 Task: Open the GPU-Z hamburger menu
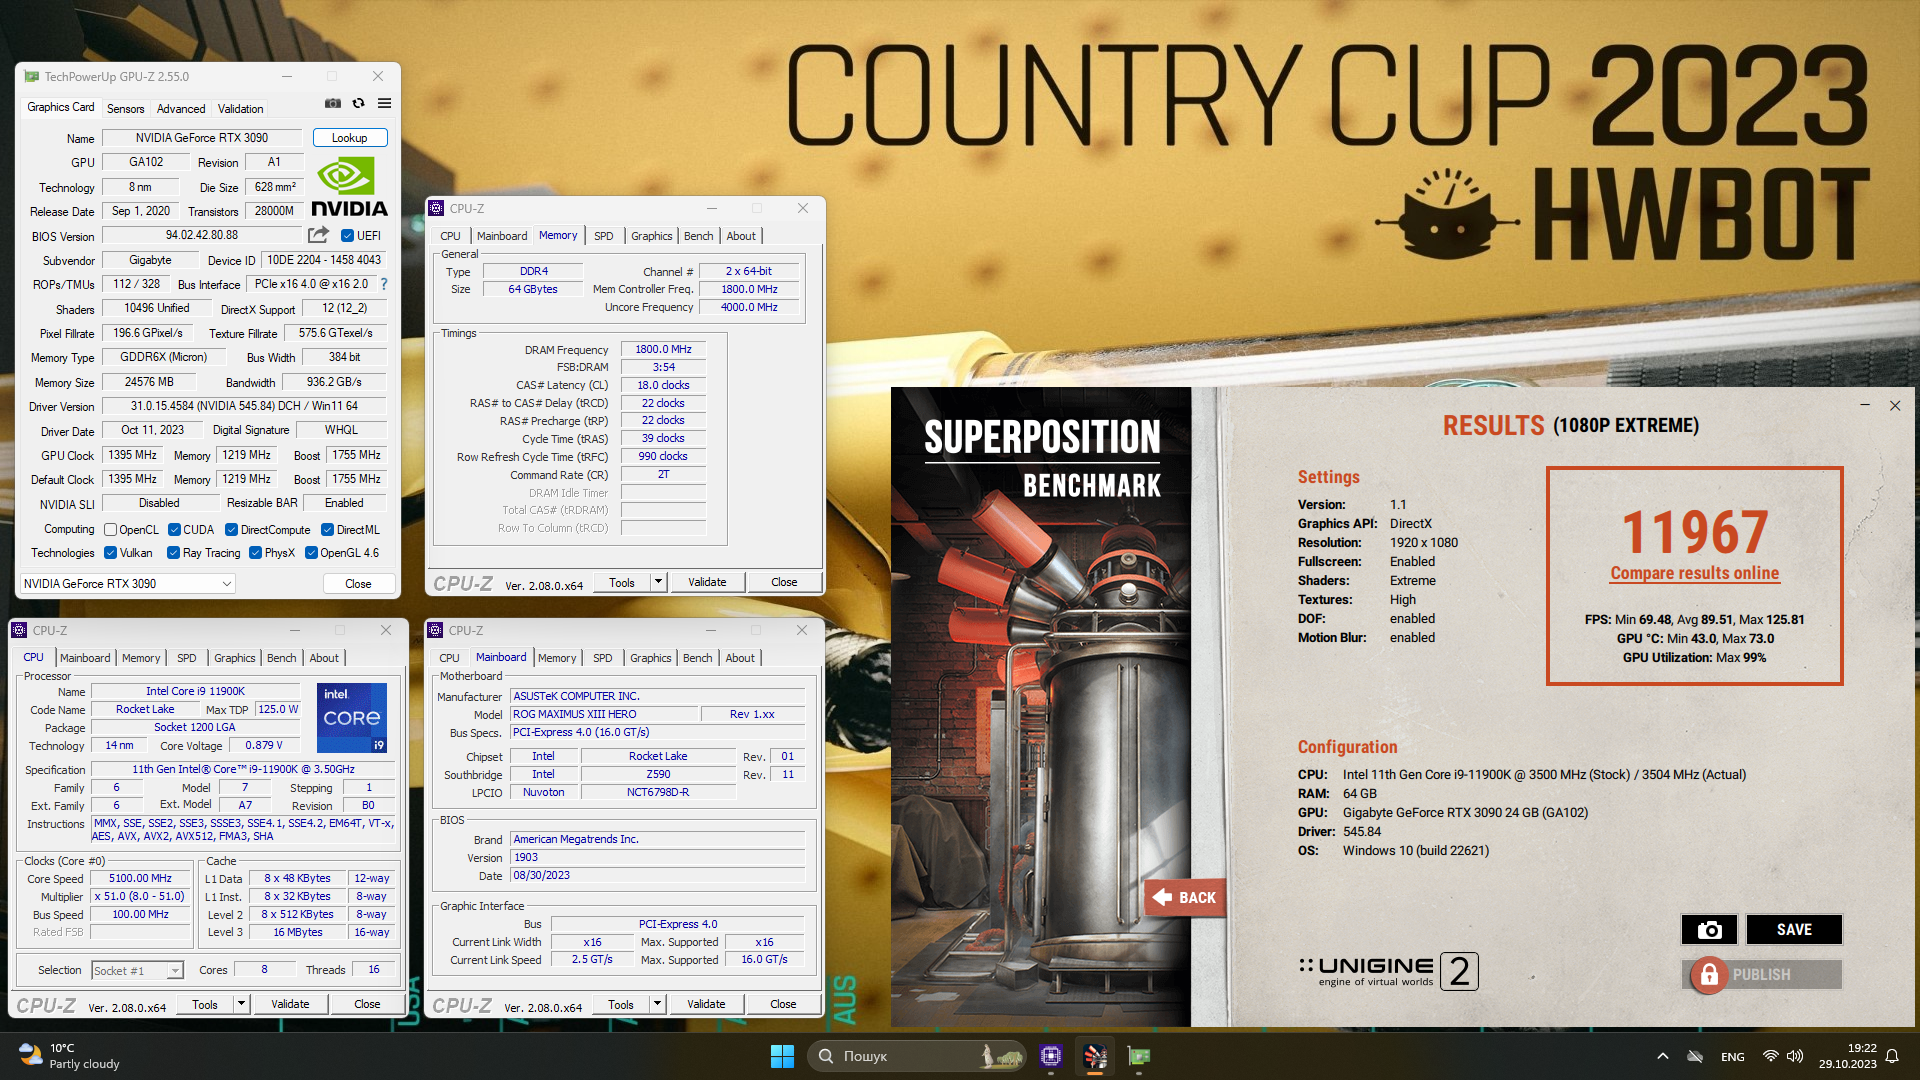point(384,103)
